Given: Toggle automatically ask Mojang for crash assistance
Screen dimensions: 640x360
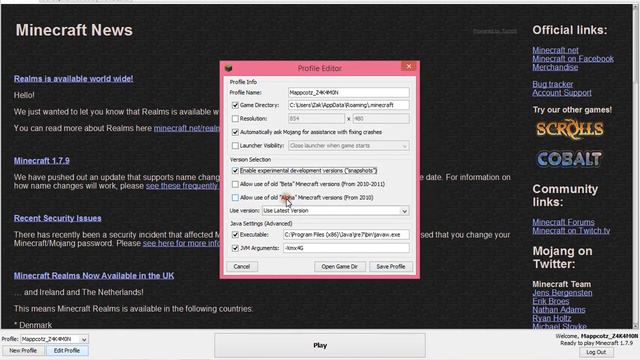Looking at the screenshot, I should [x=235, y=132].
